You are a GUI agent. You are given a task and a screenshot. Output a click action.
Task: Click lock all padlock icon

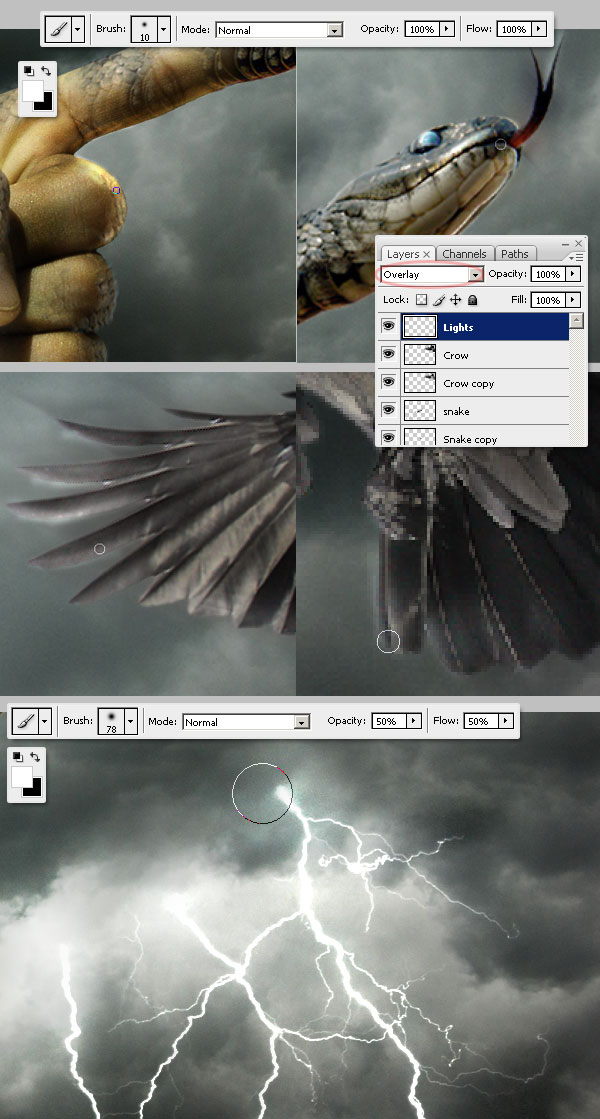point(472,300)
